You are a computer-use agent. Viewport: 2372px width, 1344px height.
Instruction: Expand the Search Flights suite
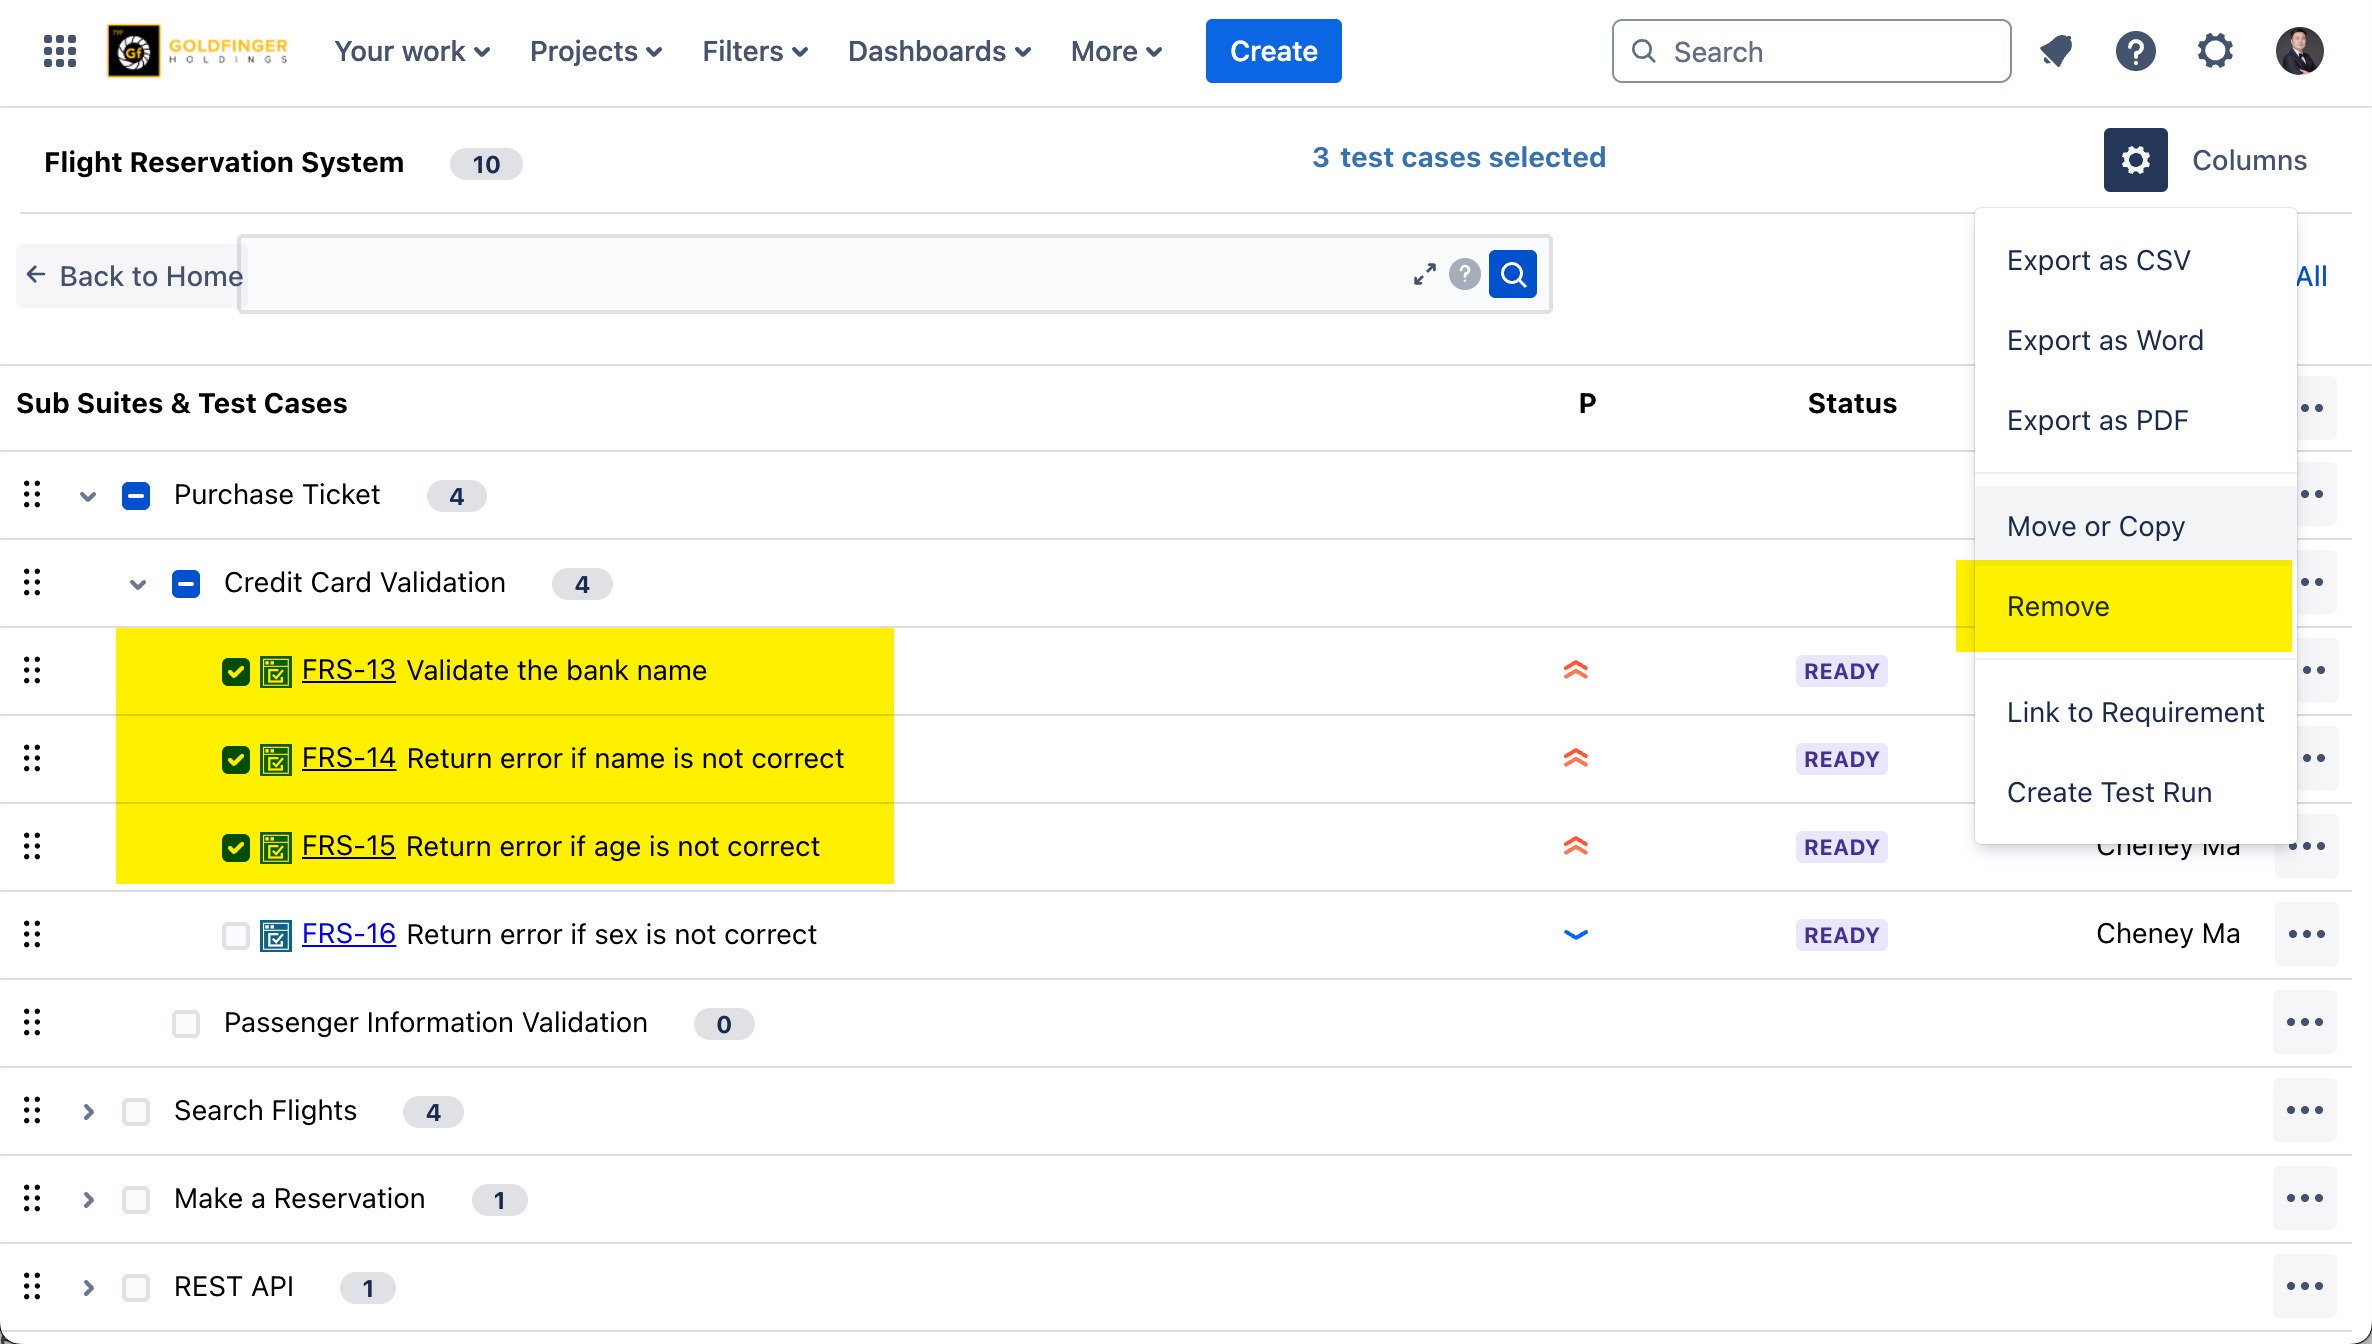pyautogui.click(x=88, y=1111)
